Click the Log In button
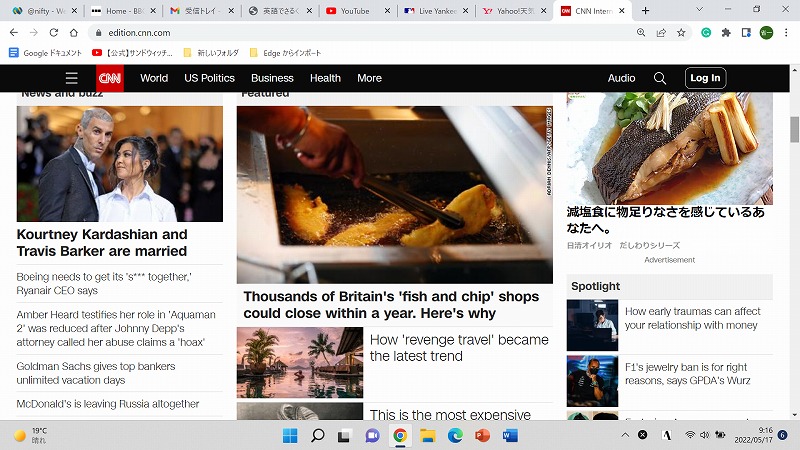 click(705, 78)
